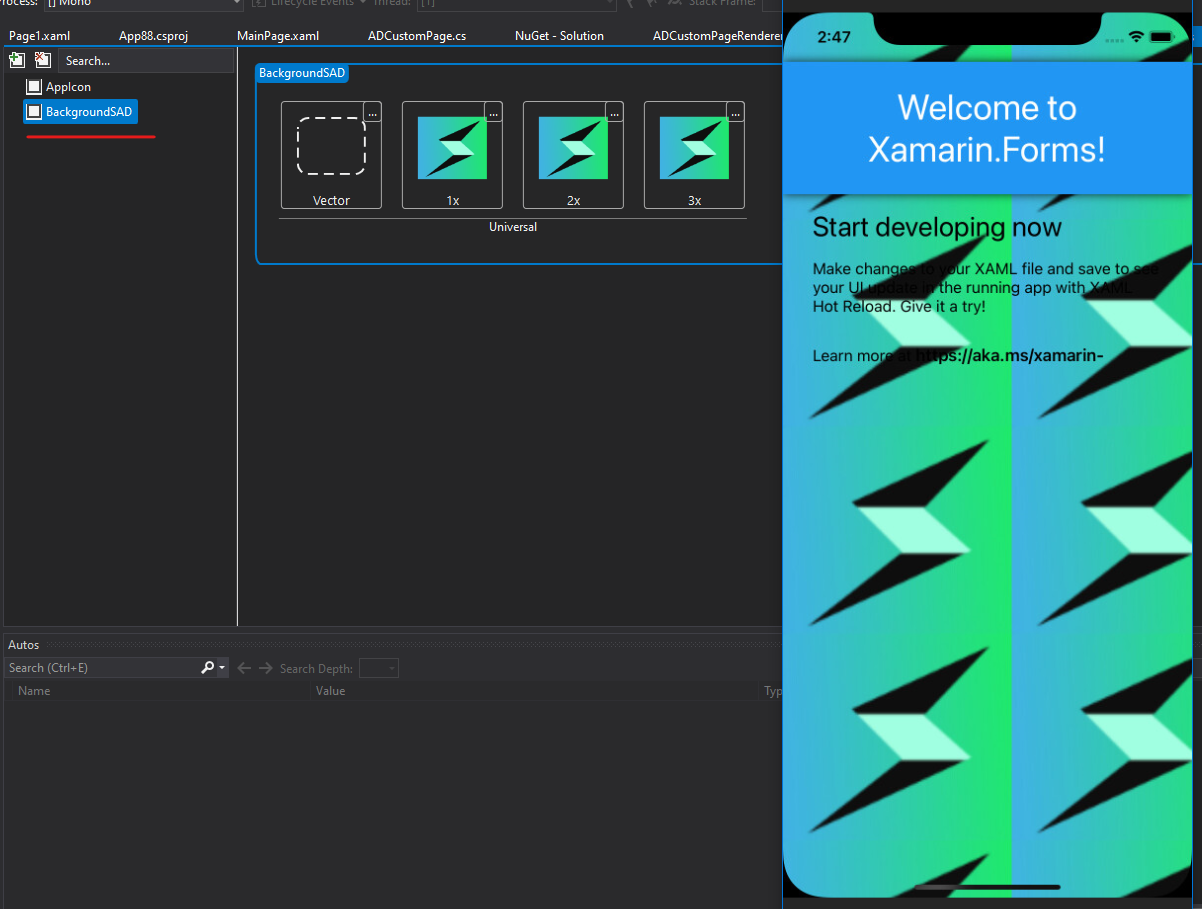The height and width of the screenshot is (909, 1202).
Task: Select the 1x image thumbnail
Action: click(x=452, y=147)
